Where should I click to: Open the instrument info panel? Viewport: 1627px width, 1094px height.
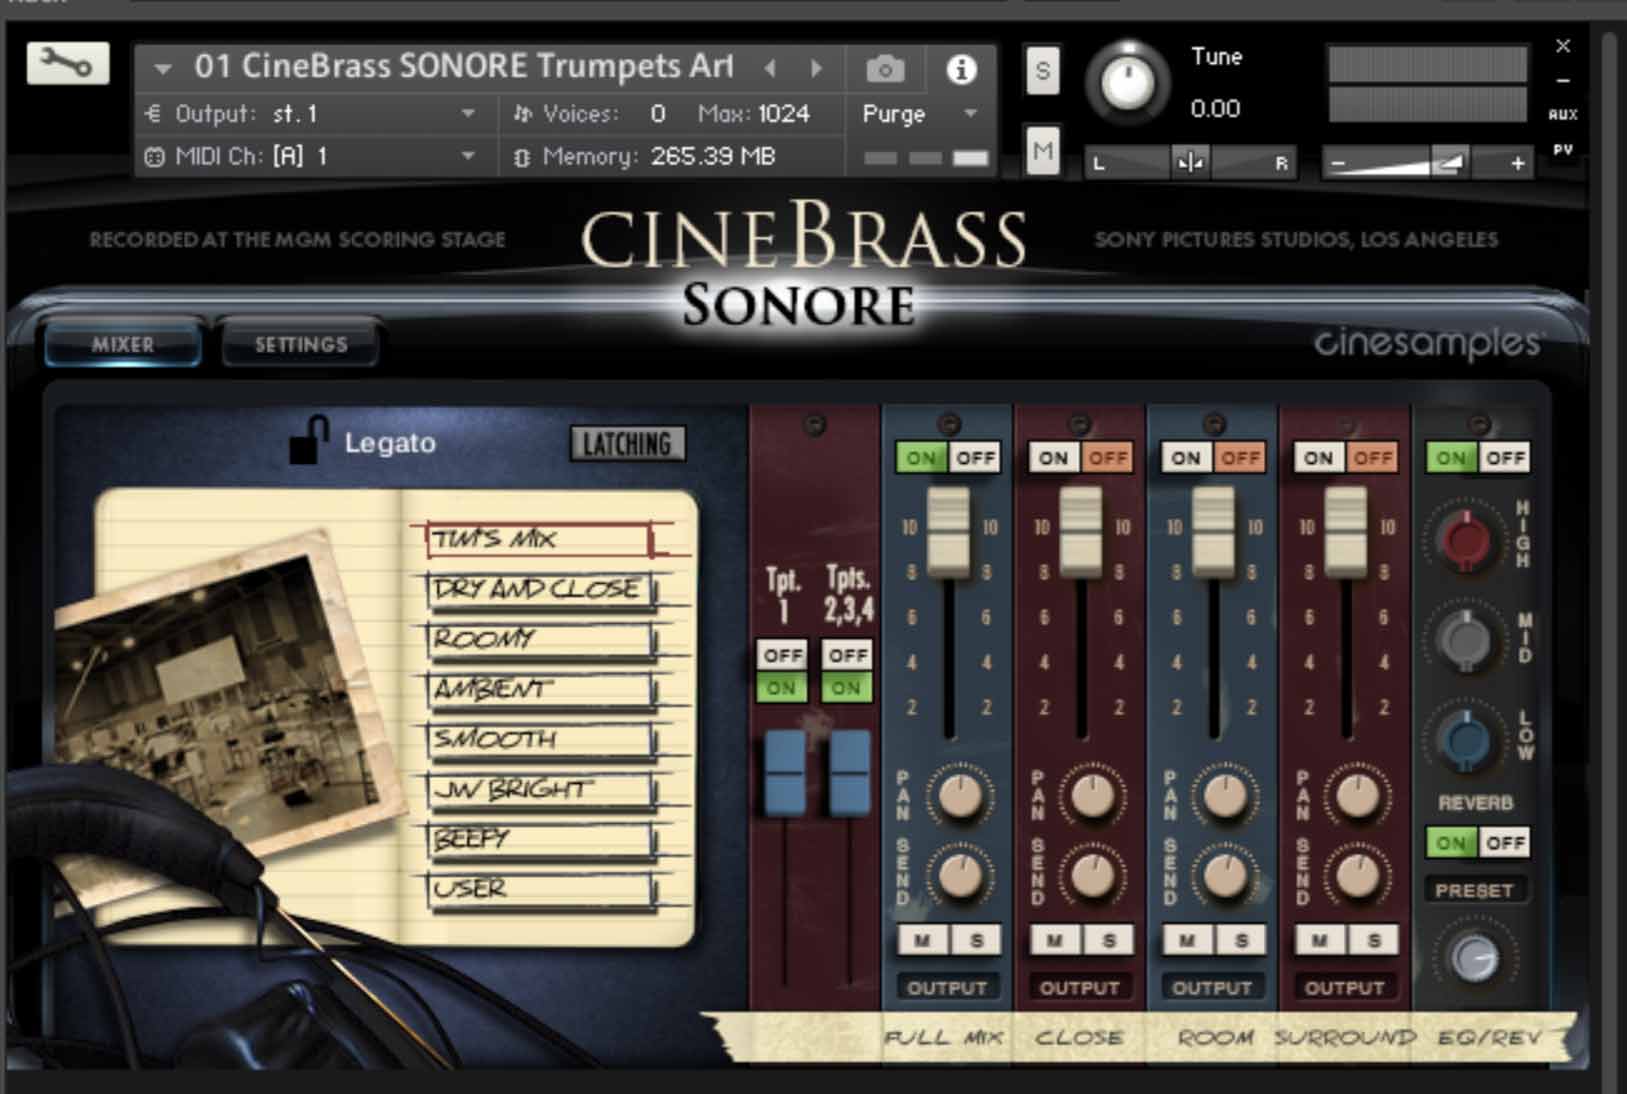click(962, 68)
